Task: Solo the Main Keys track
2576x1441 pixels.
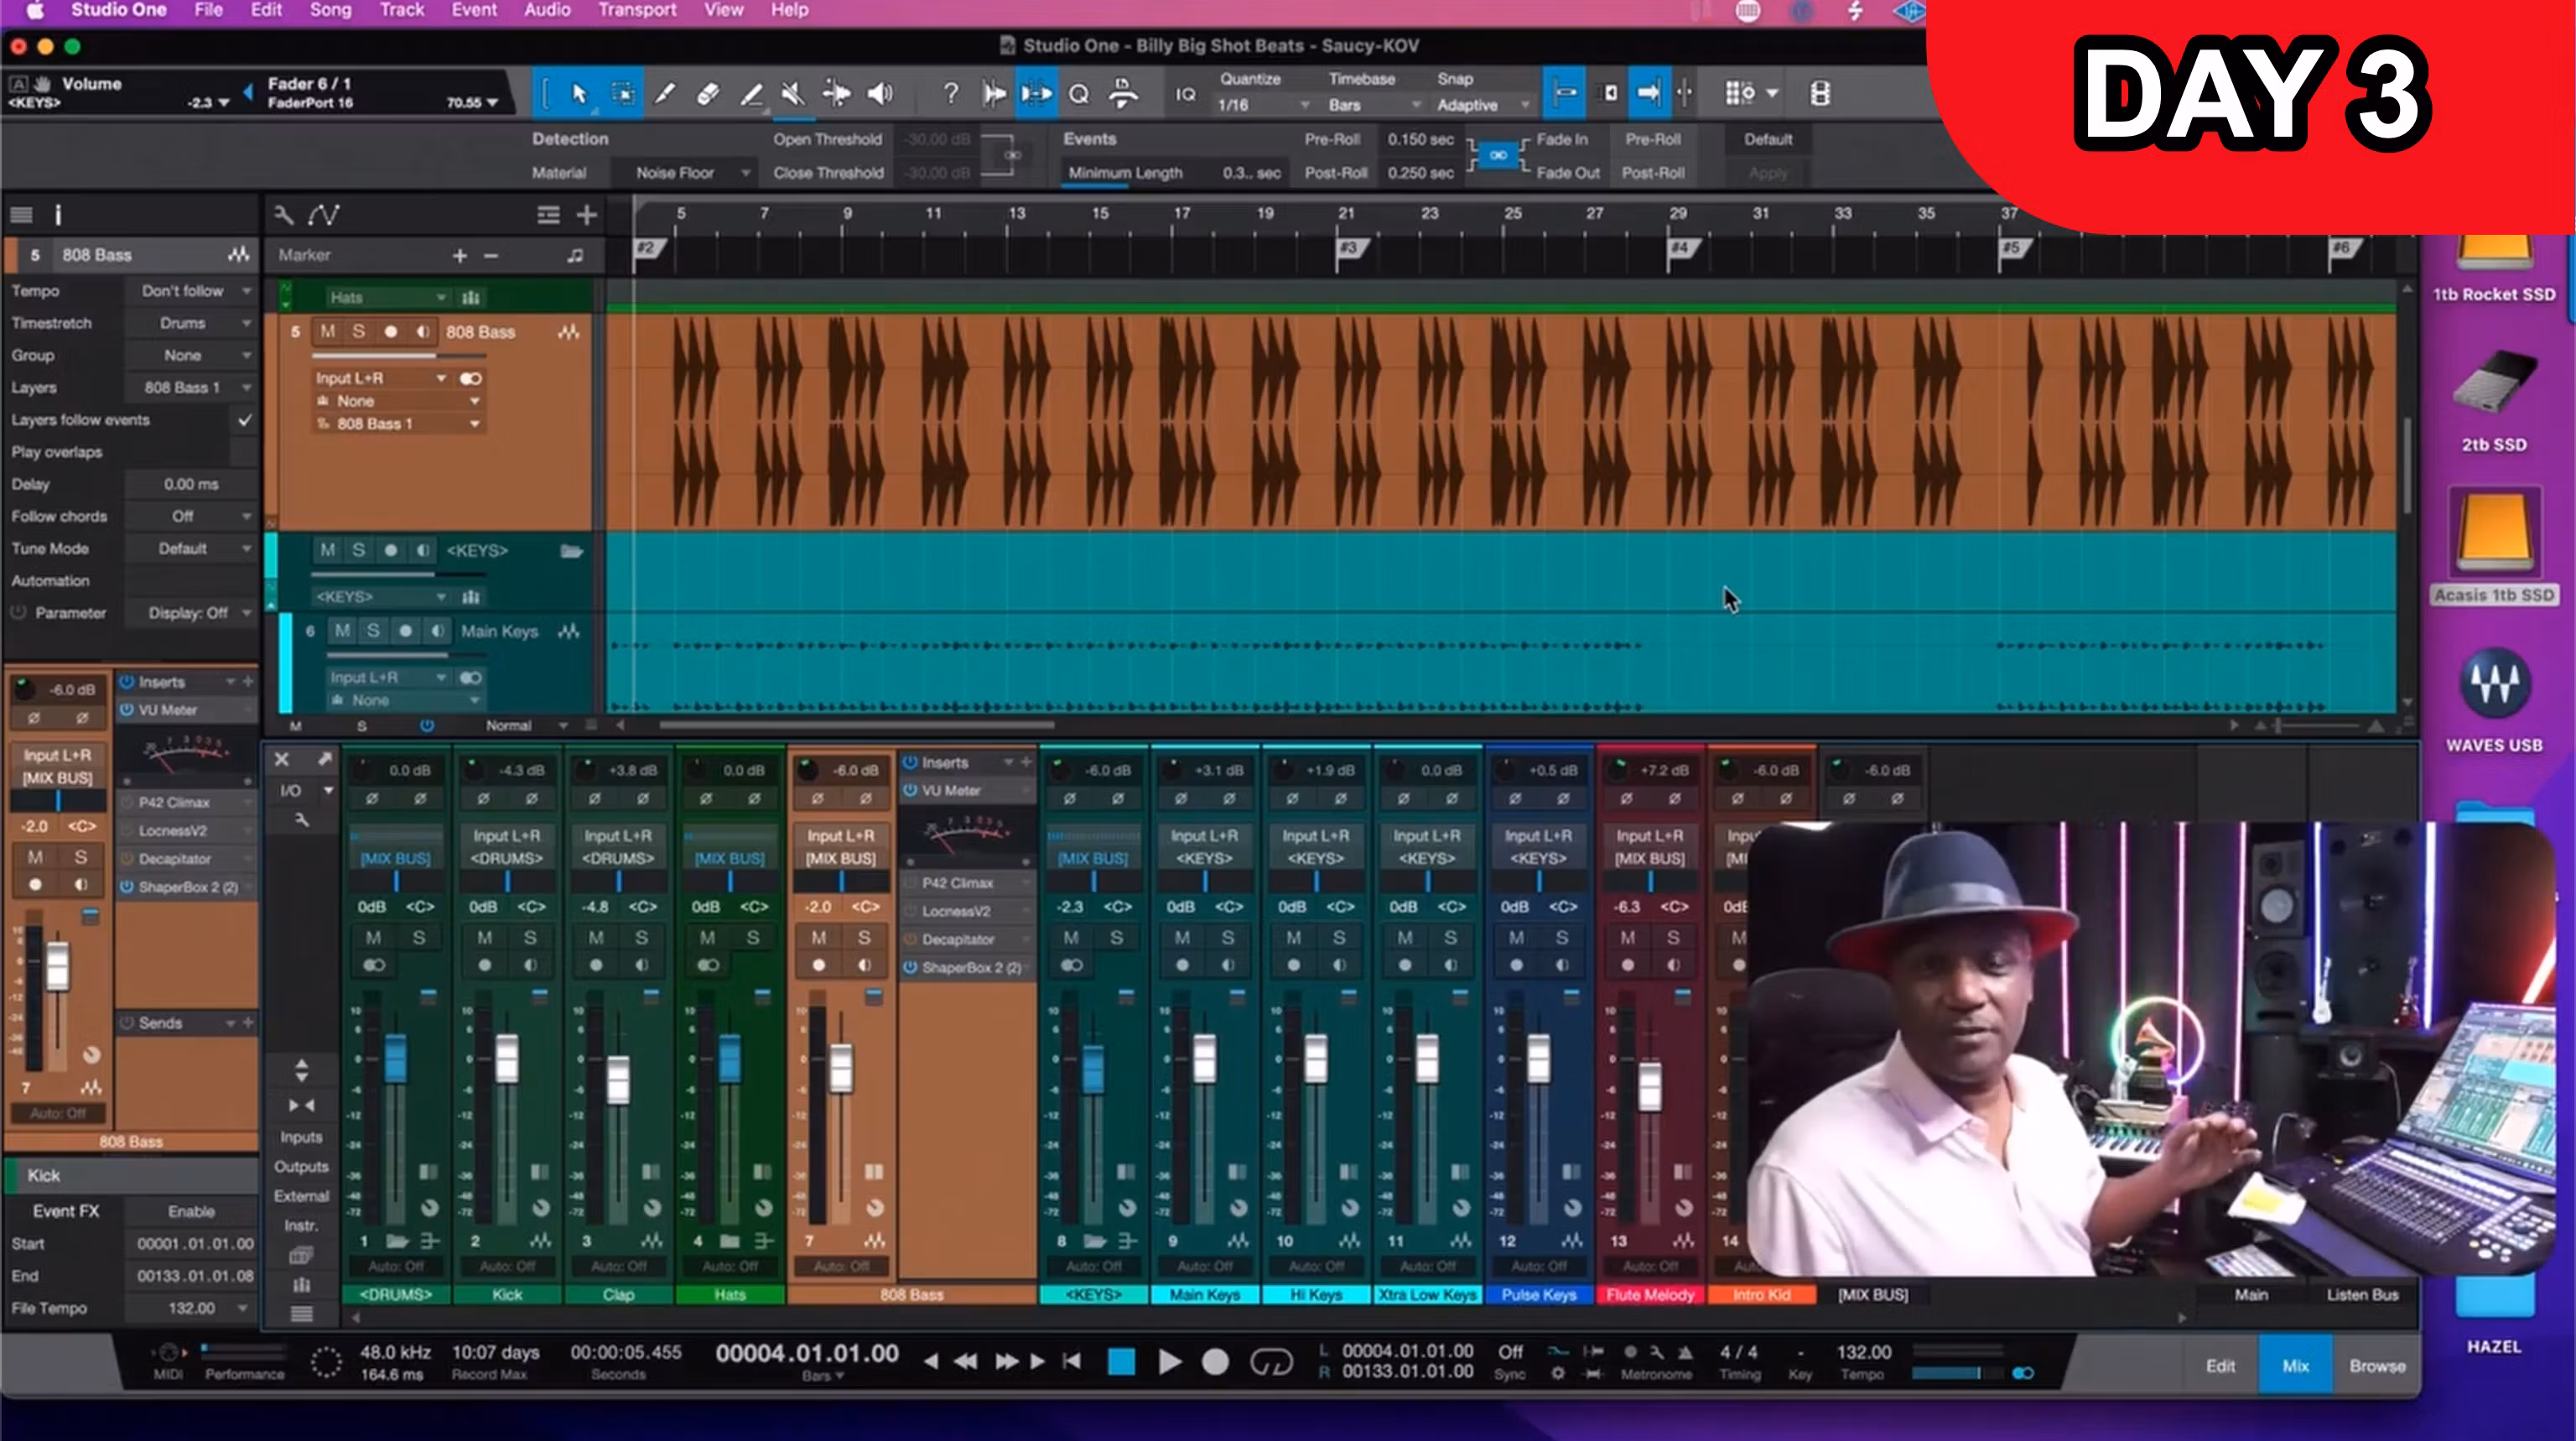Action: point(373,631)
